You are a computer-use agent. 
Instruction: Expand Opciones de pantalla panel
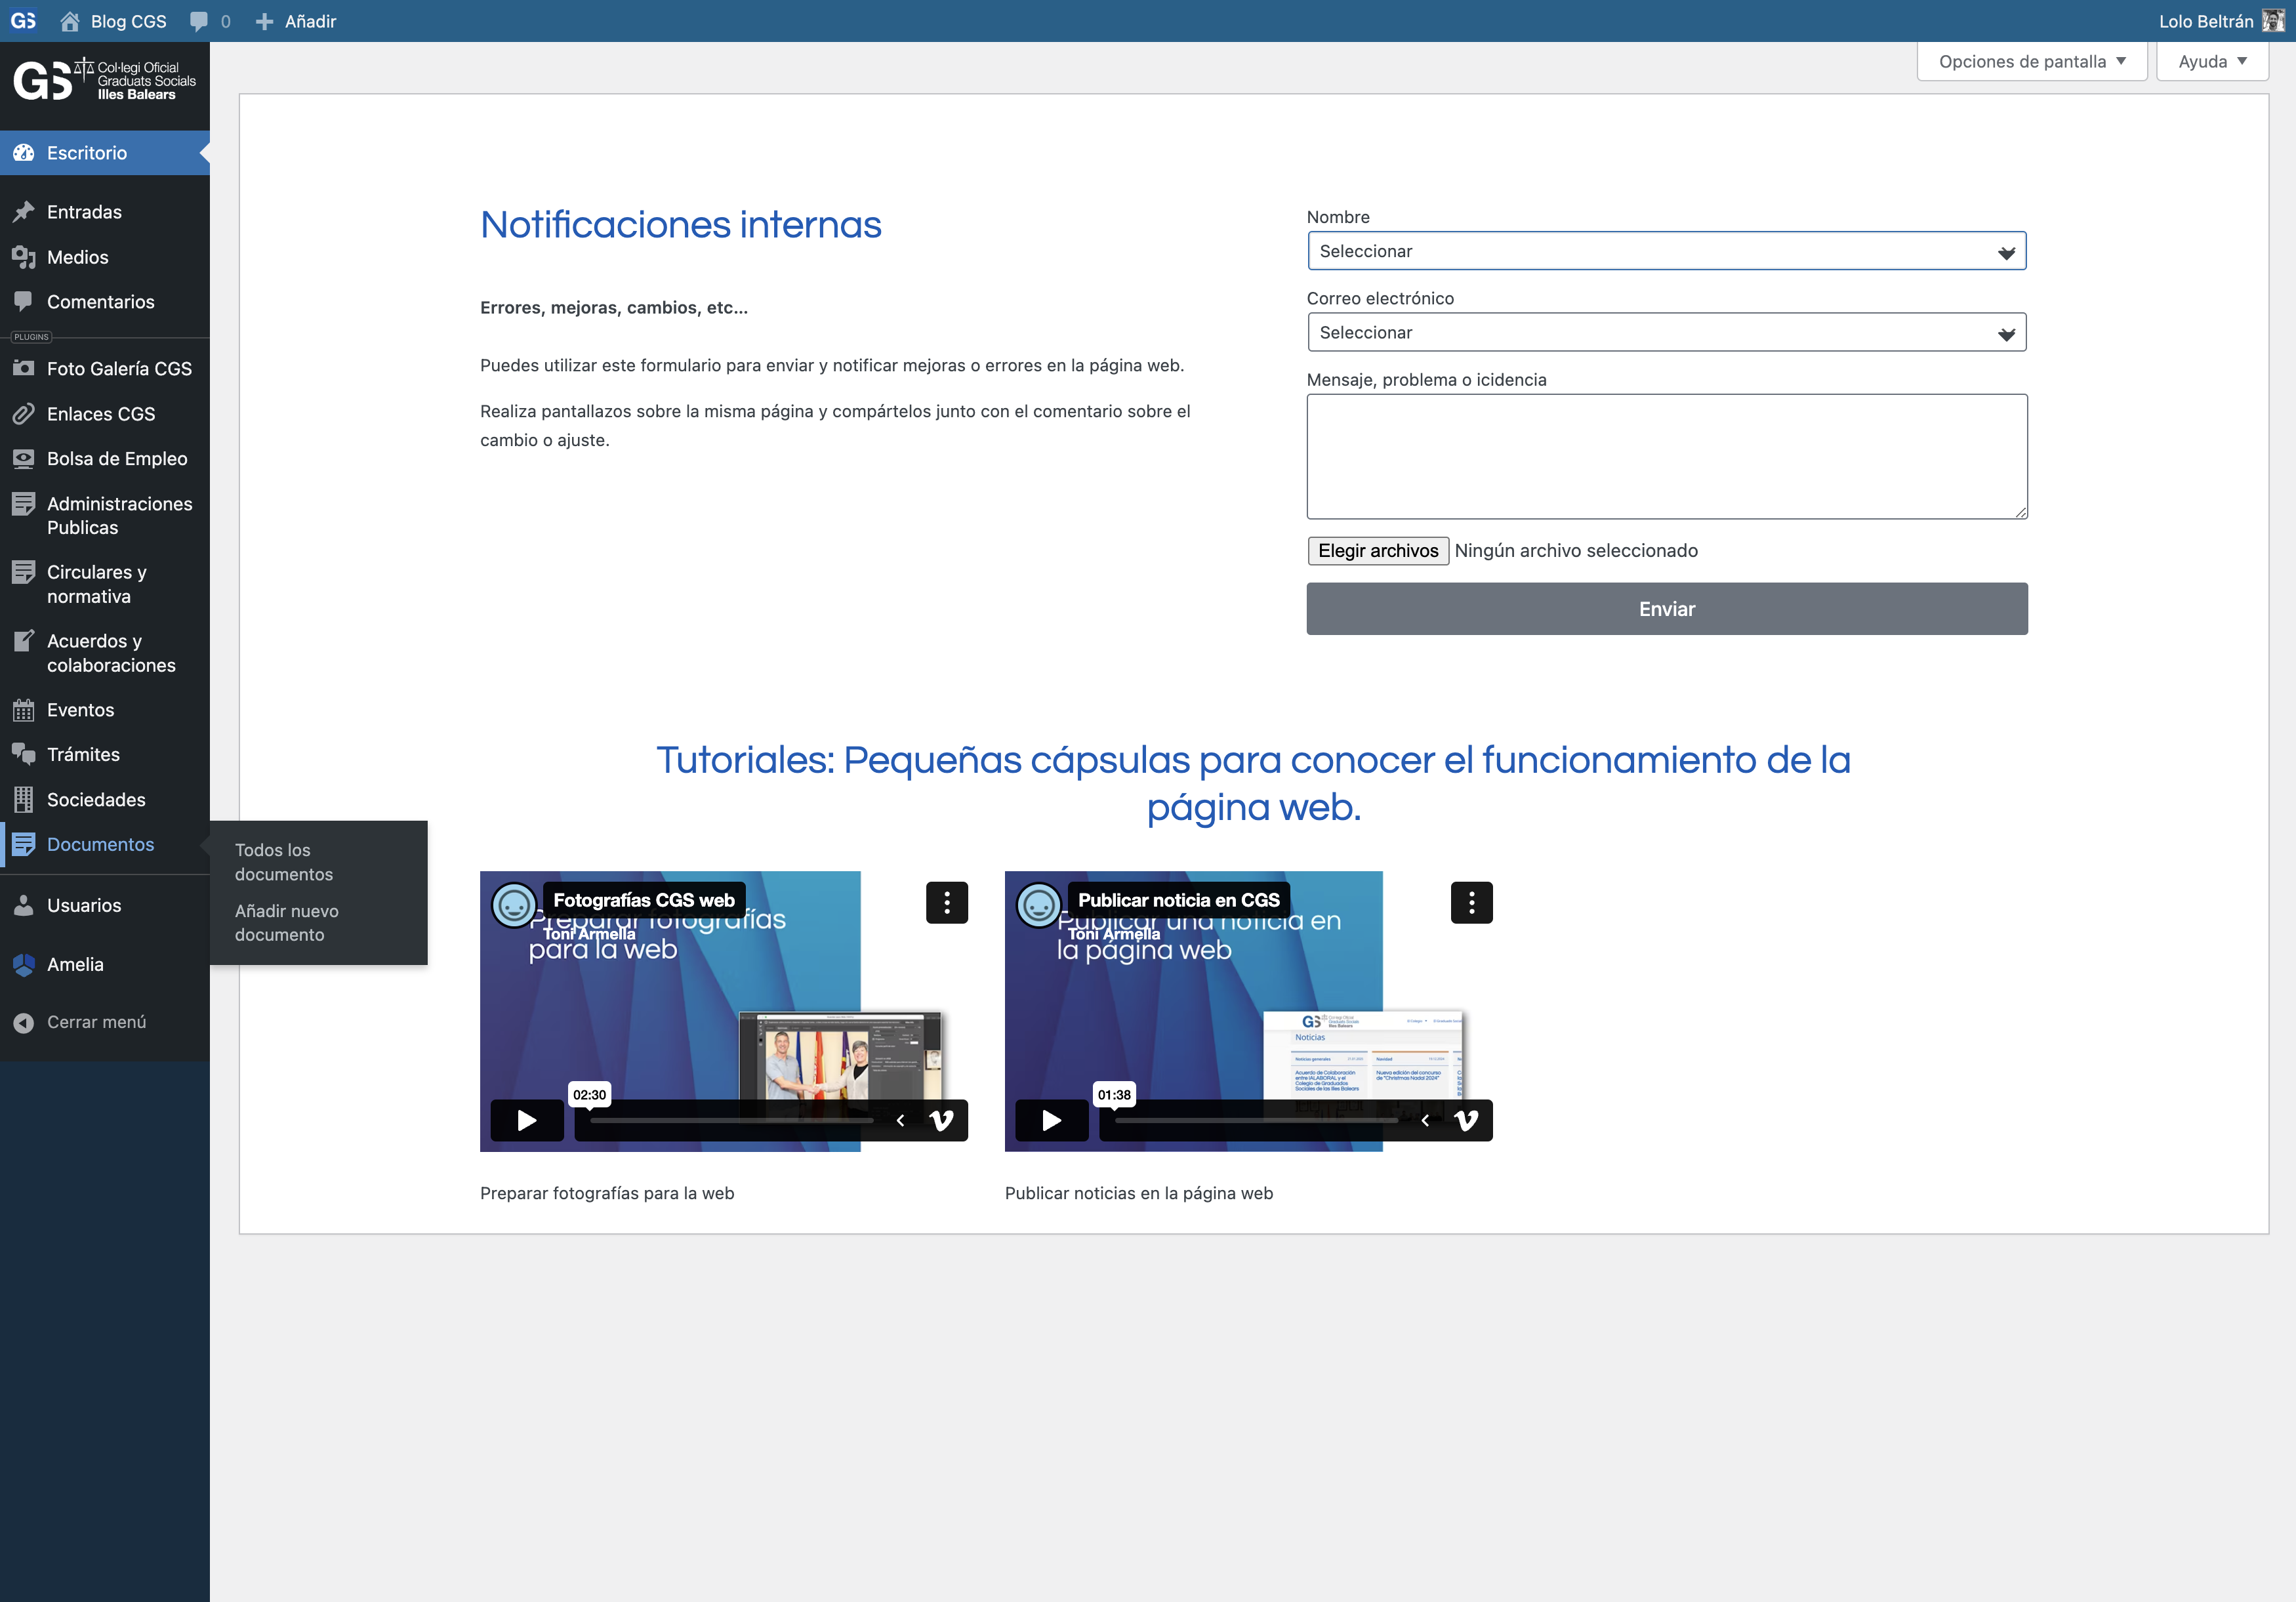(2032, 61)
